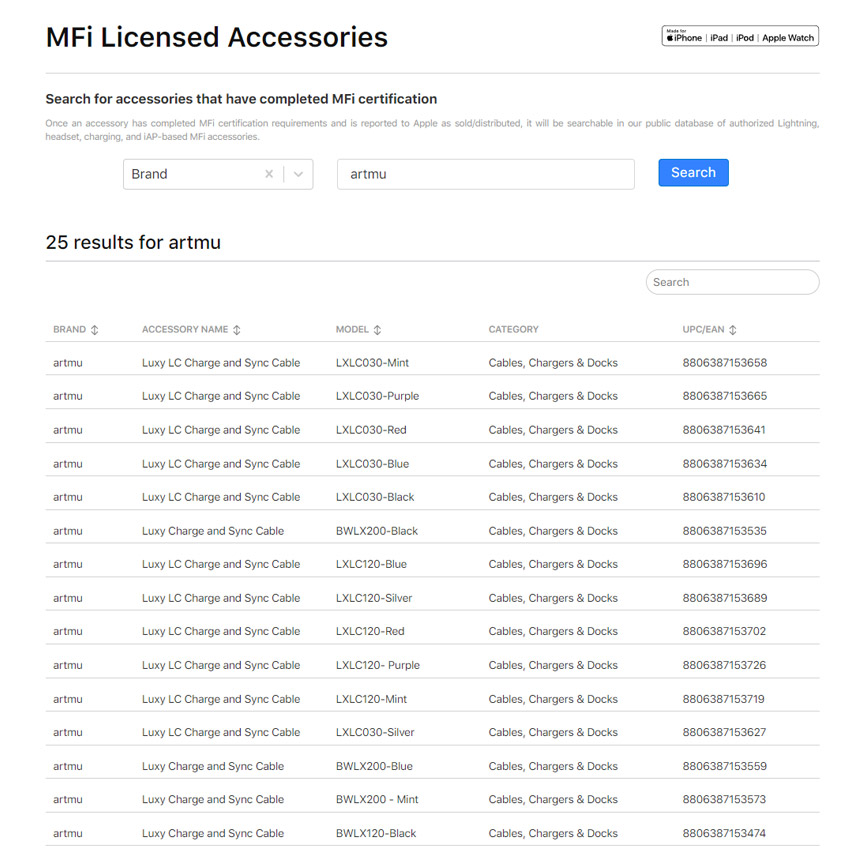Open the Brand search-type combo box

218,174
